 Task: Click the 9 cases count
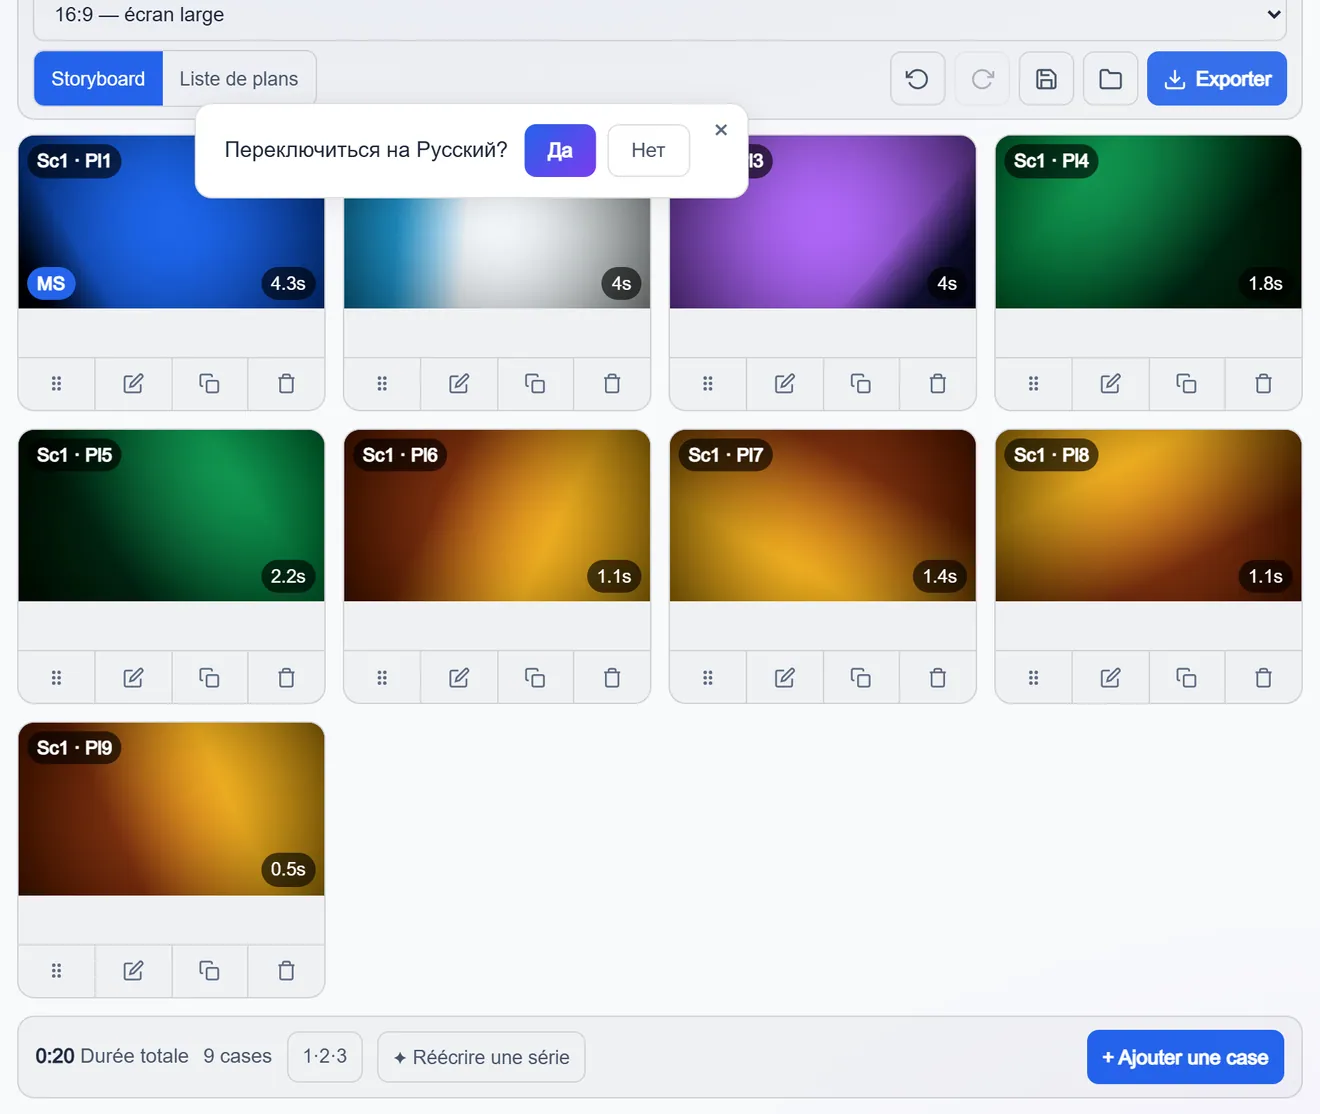point(237,1057)
